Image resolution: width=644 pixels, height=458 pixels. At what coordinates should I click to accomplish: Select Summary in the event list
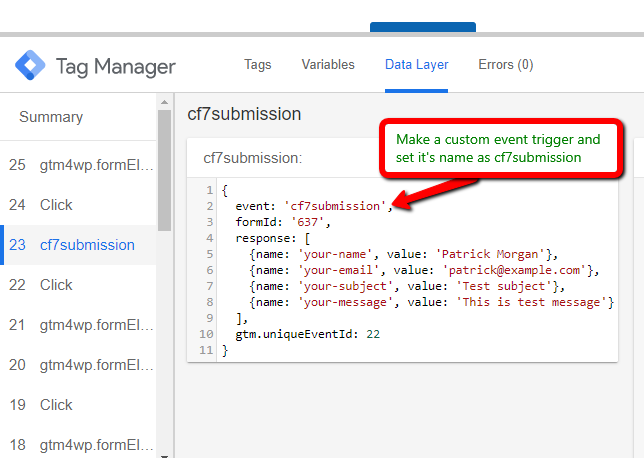[51, 117]
